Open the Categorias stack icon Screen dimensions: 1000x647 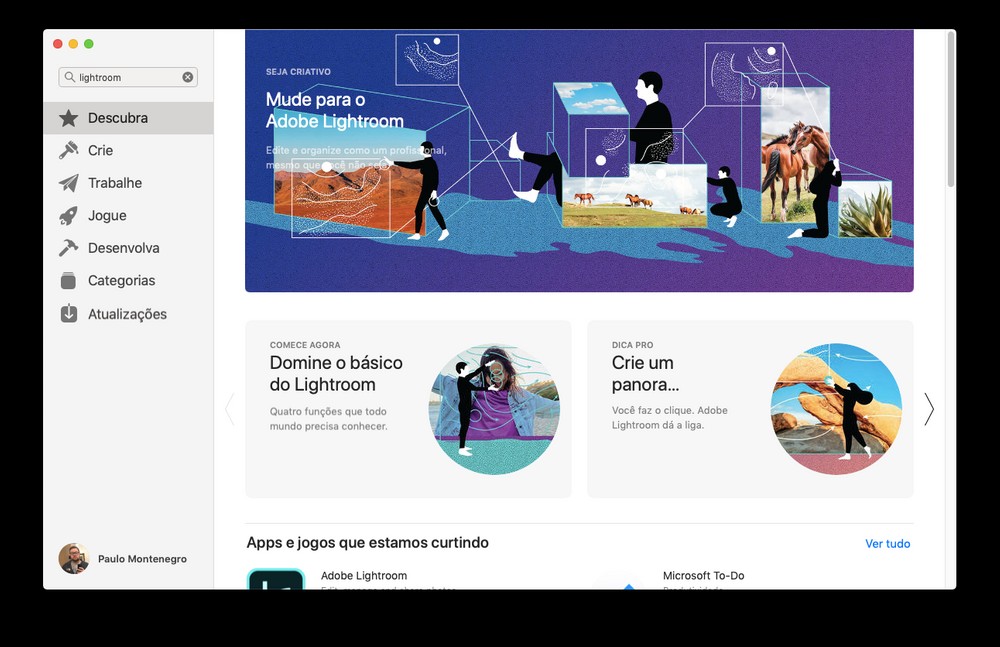[x=68, y=281]
